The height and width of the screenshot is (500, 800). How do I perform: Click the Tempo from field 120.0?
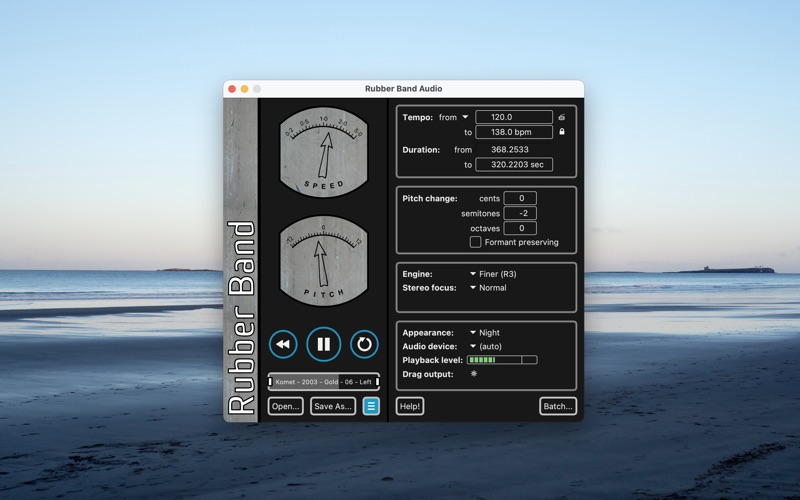[x=514, y=117]
